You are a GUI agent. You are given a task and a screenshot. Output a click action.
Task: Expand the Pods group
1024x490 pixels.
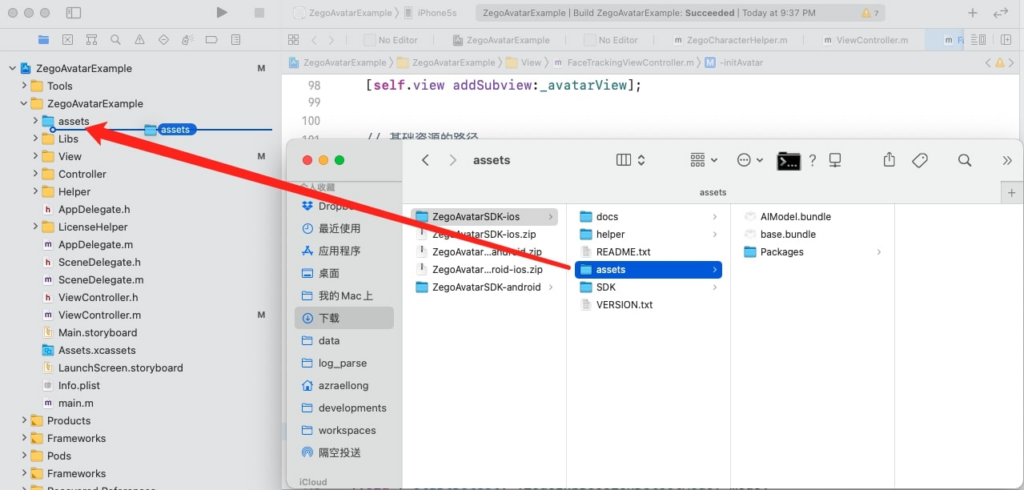click(x=24, y=455)
